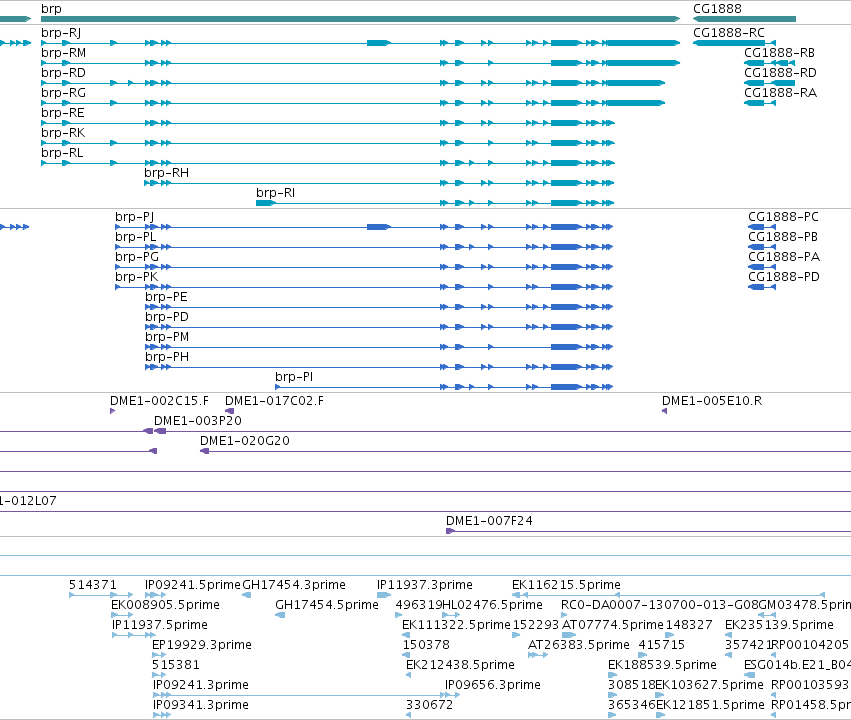The image size is (851, 720).
Task: Select the brp gene label
Action: click(x=52, y=9)
